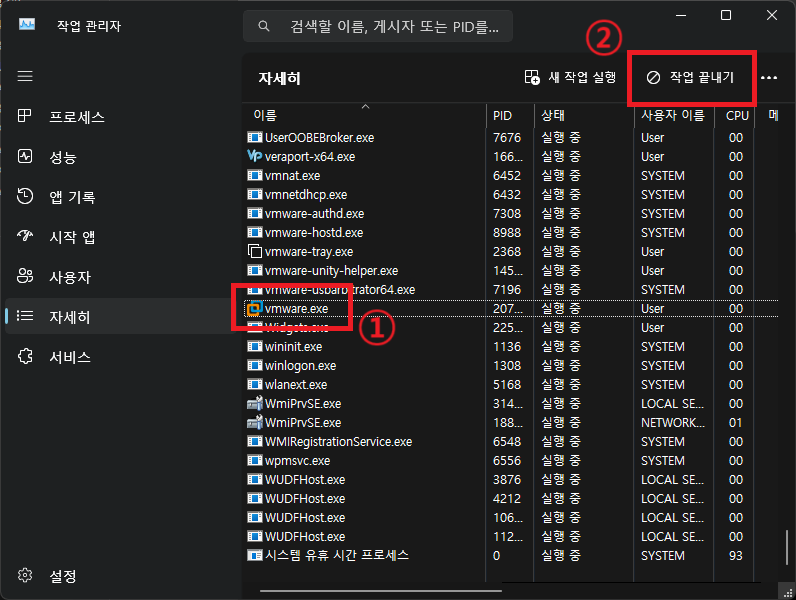Click the UserOOBEBroker.exe window icon
The height and width of the screenshot is (600, 796).
pos(255,137)
